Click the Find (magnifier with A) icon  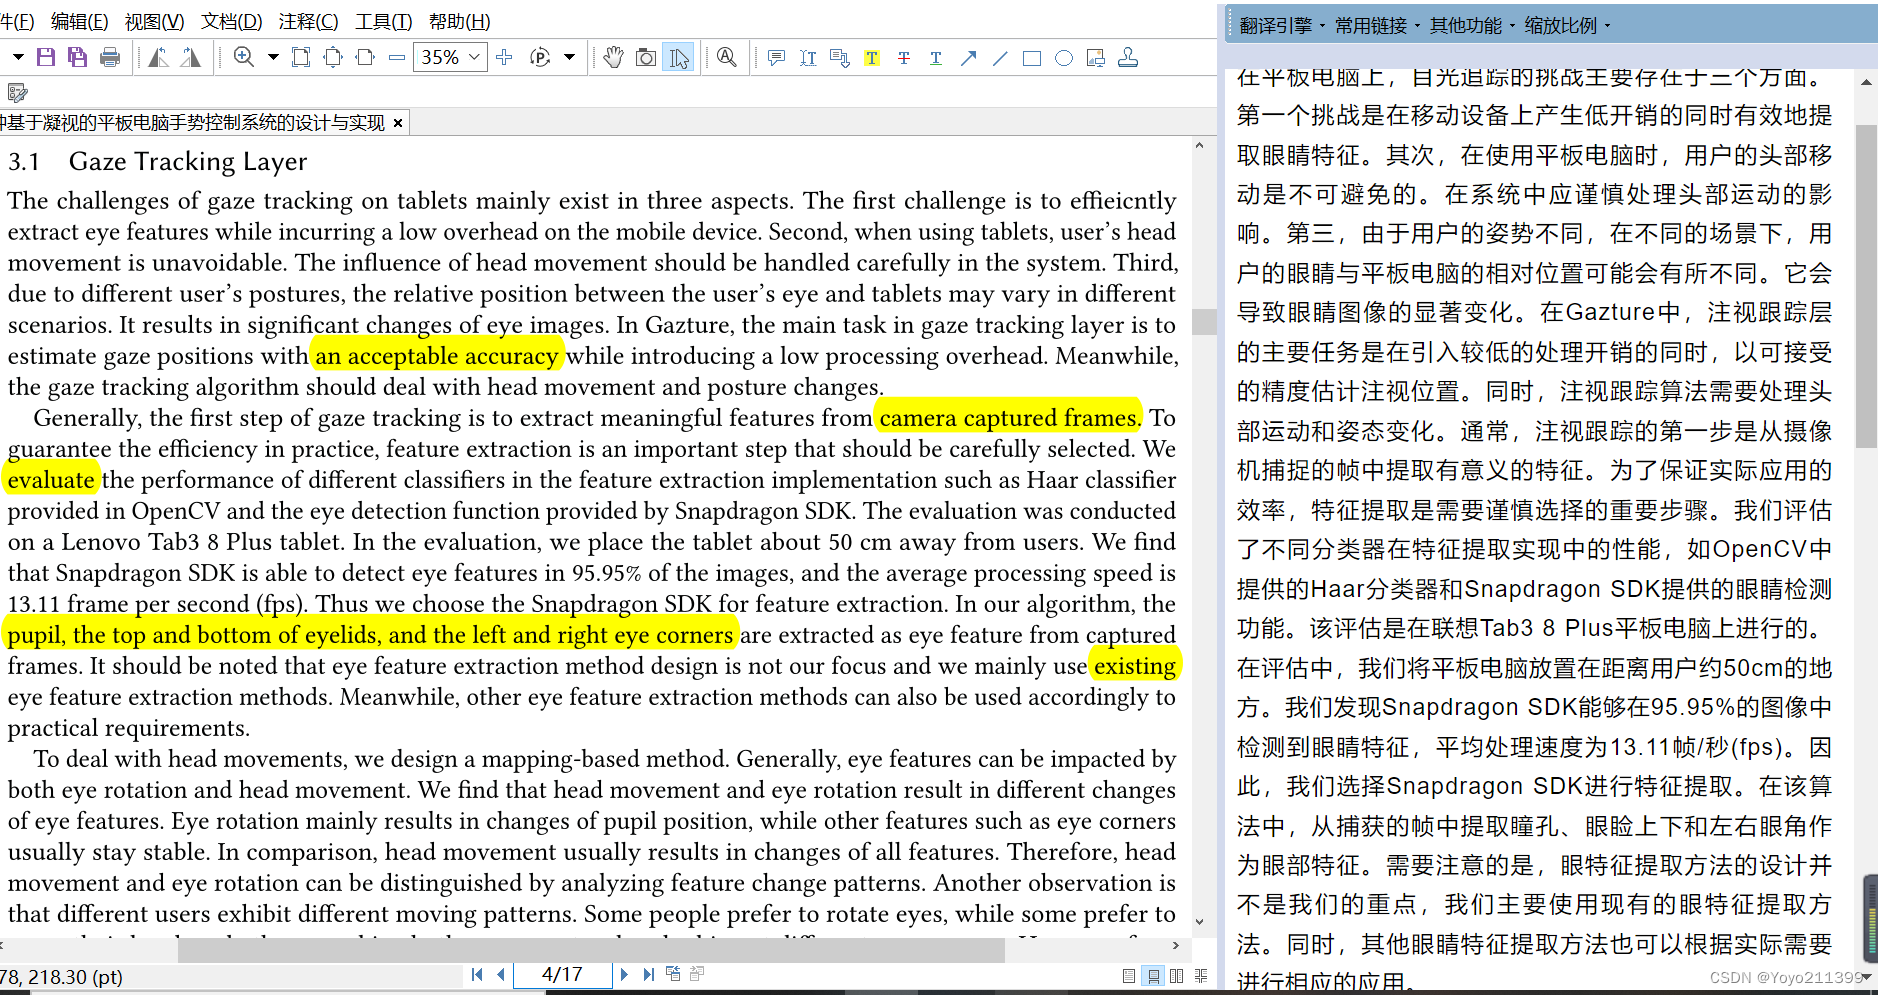pyautogui.click(x=727, y=58)
